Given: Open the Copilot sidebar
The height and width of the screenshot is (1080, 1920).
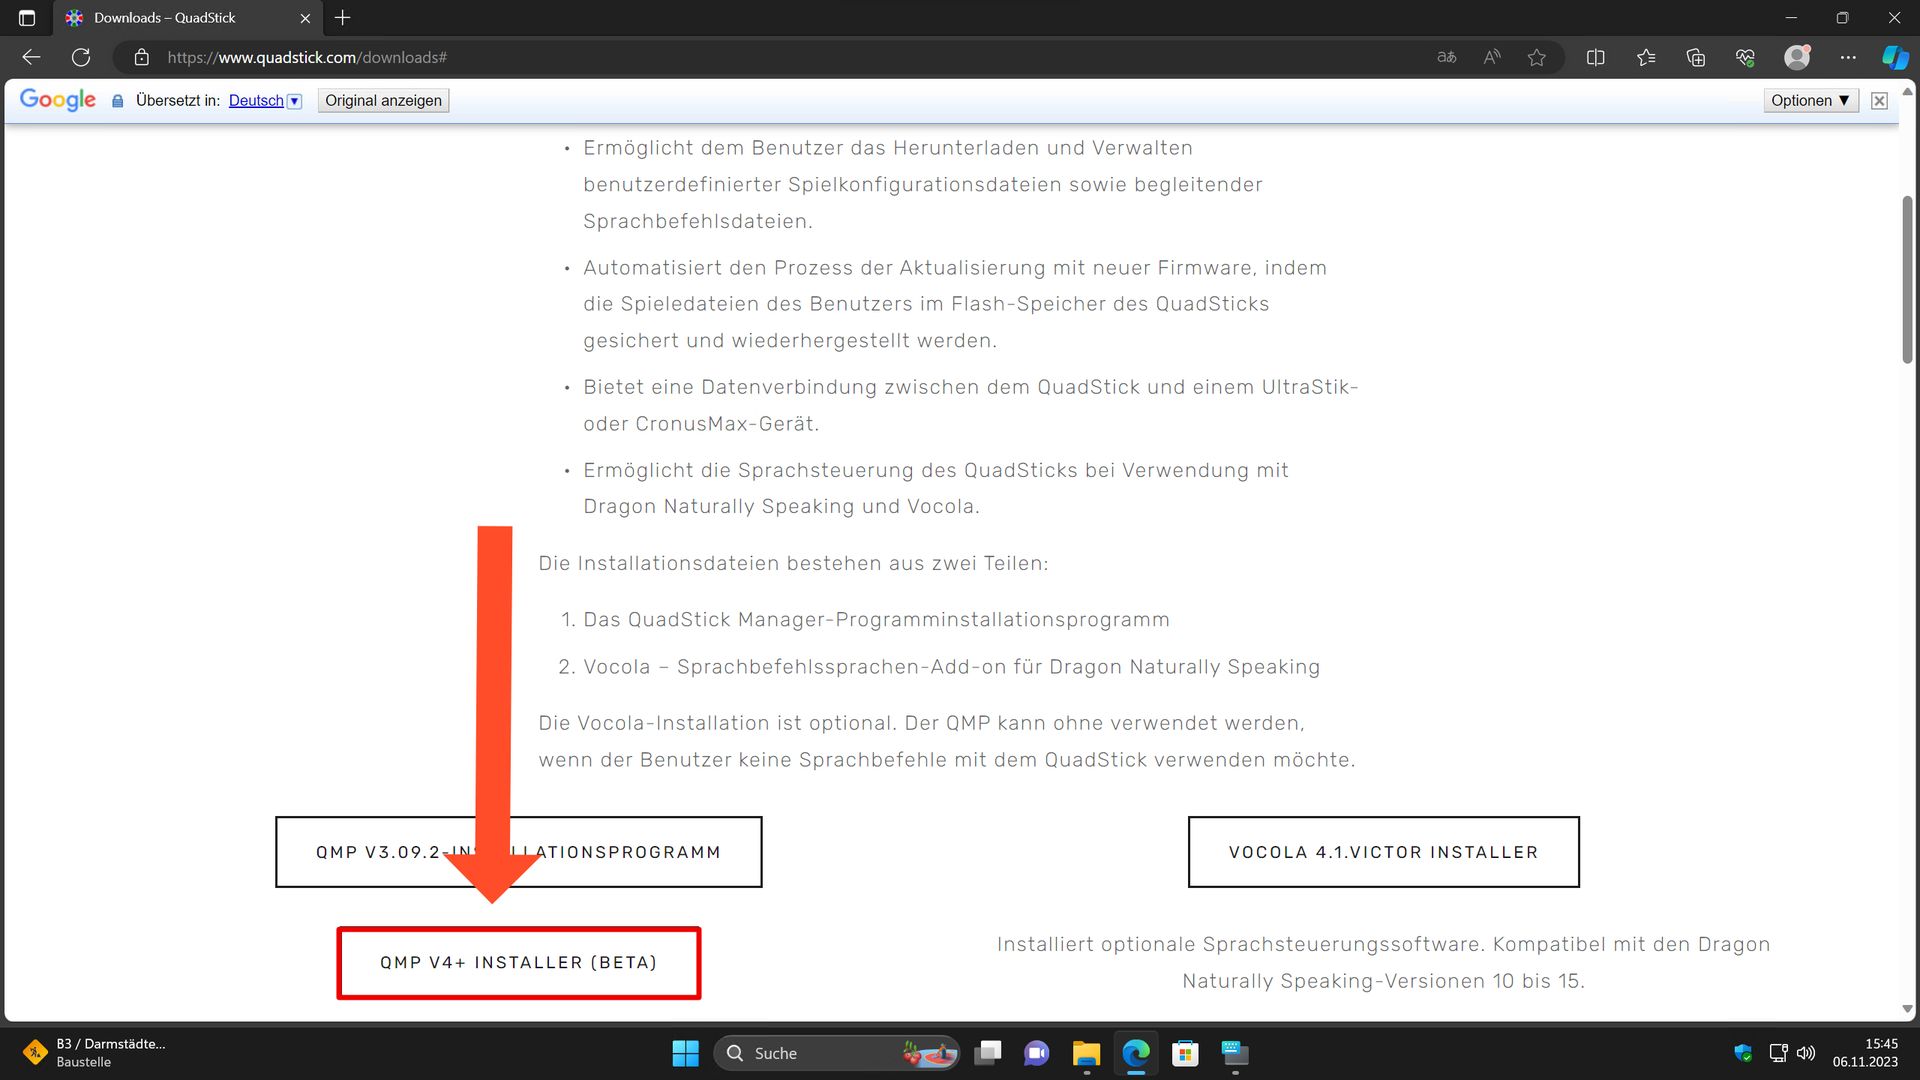Looking at the screenshot, I should click(1895, 57).
